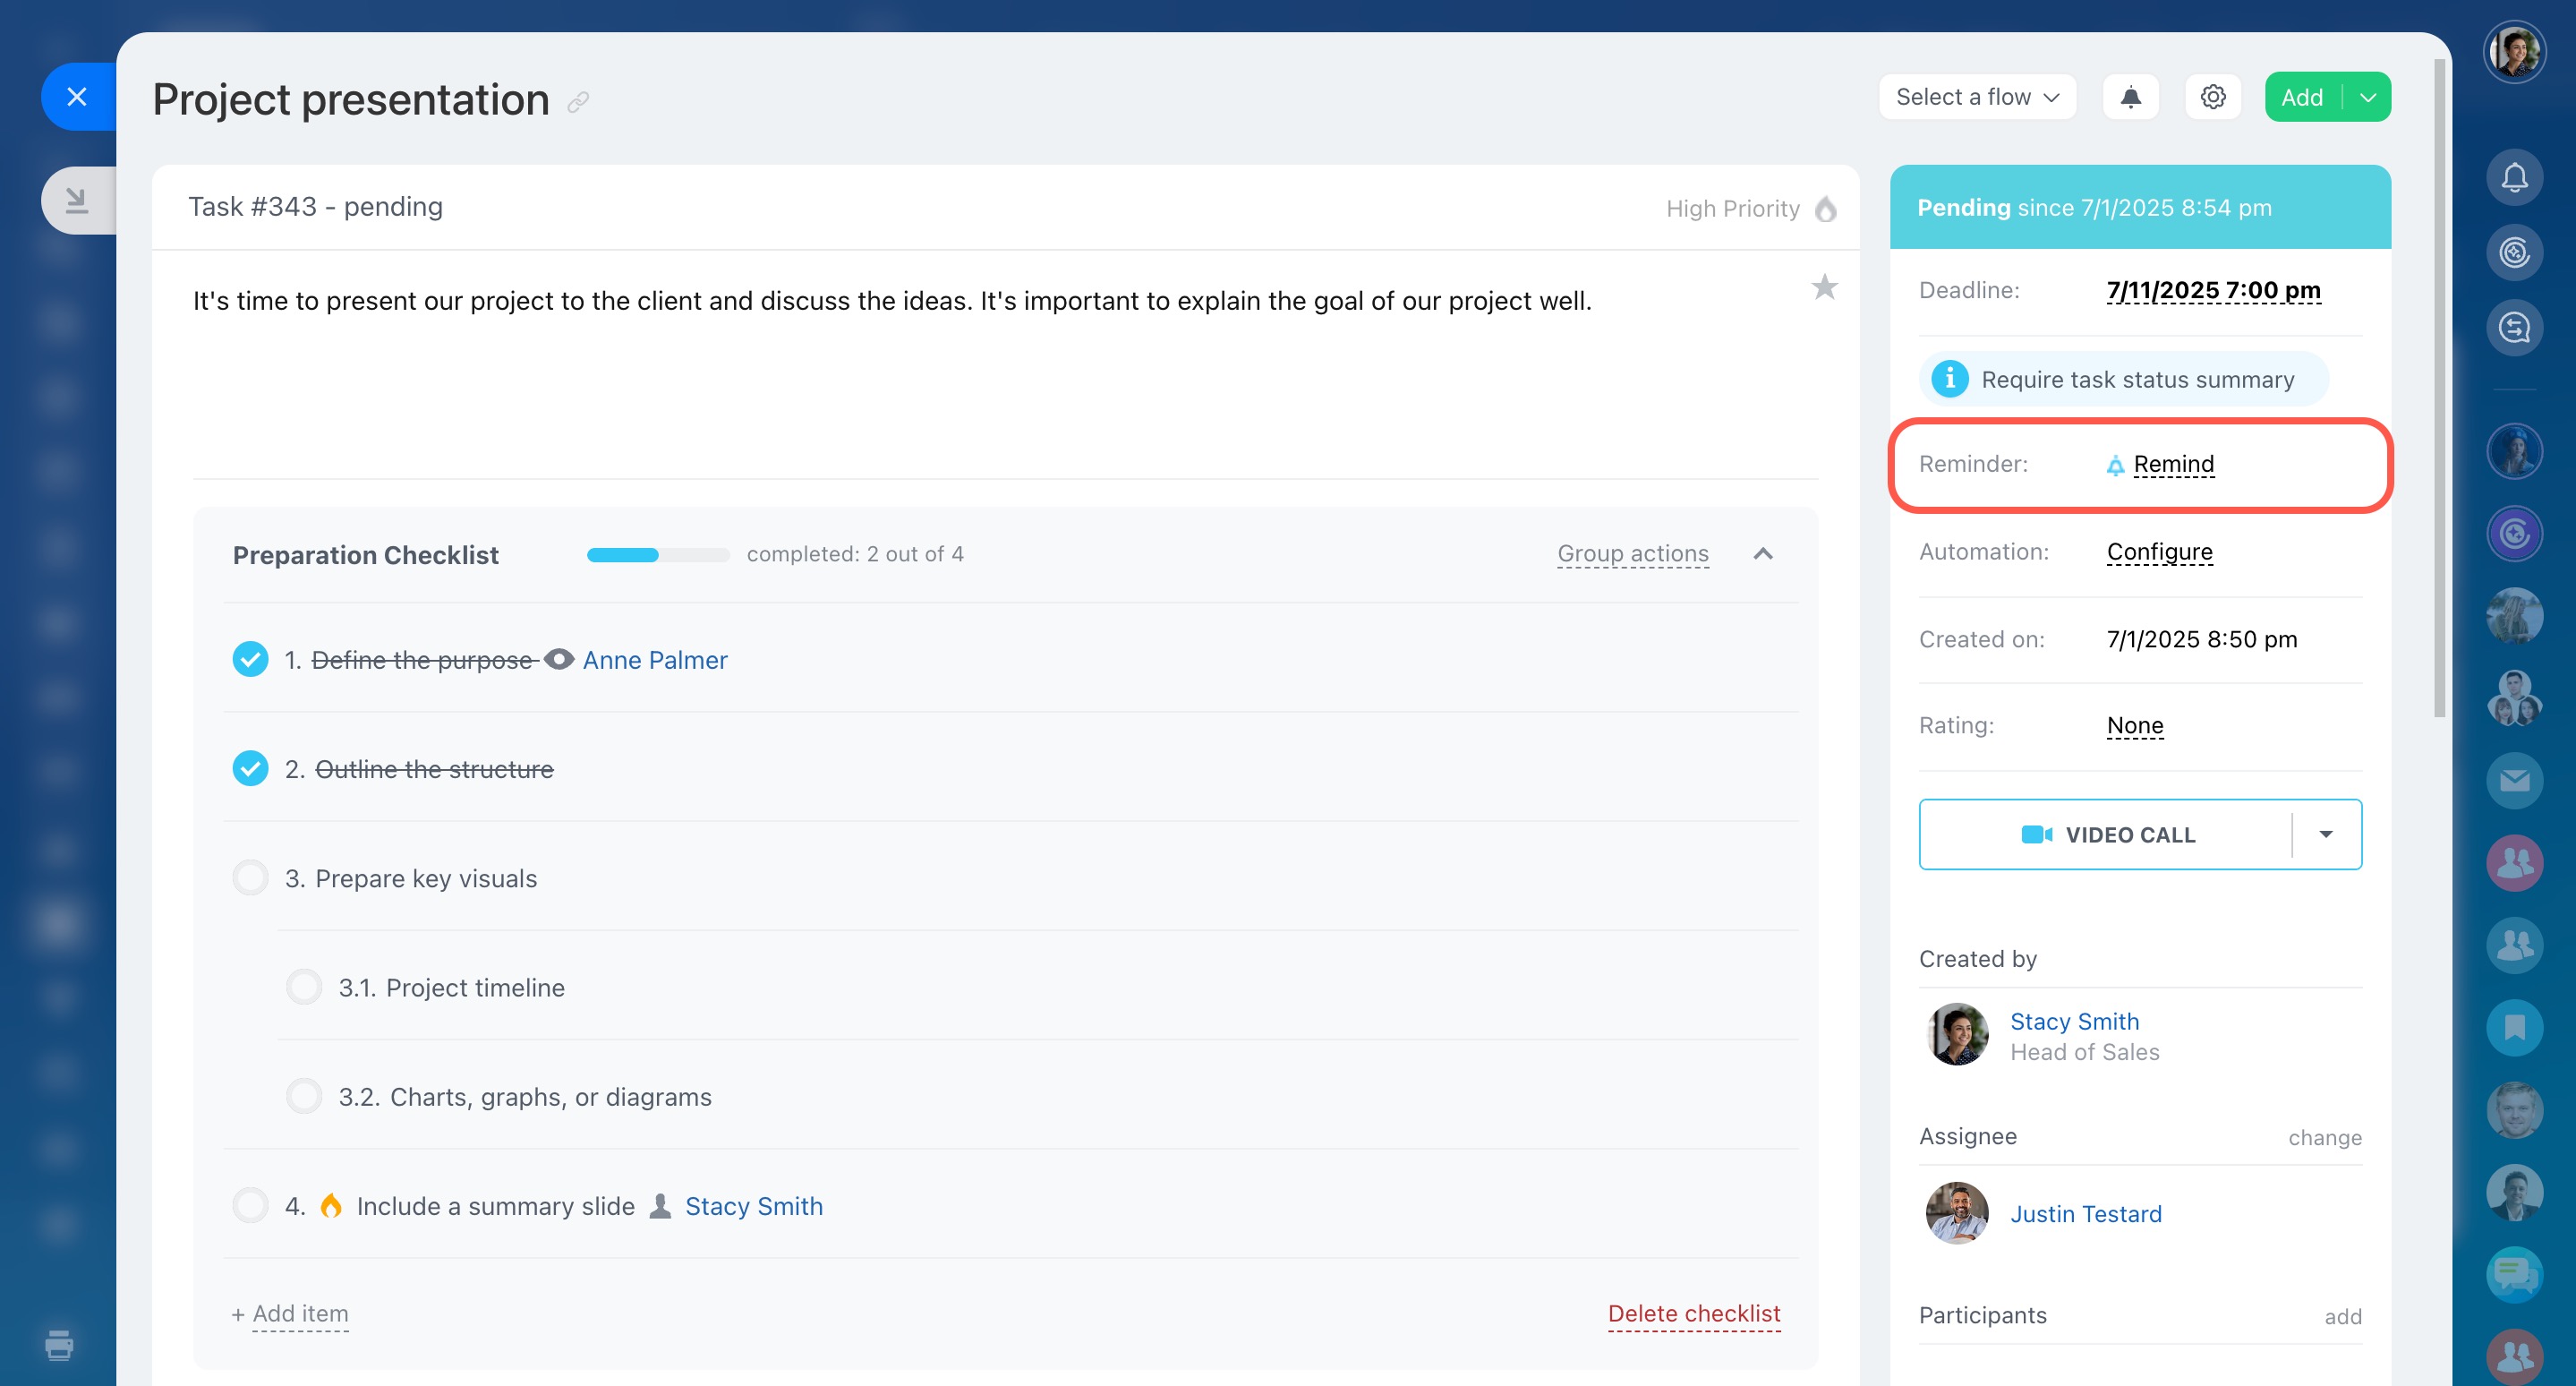This screenshot has height=1386, width=2576.
Task: Open the pink group chat icon in sidebar
Action: (2513, 862)
